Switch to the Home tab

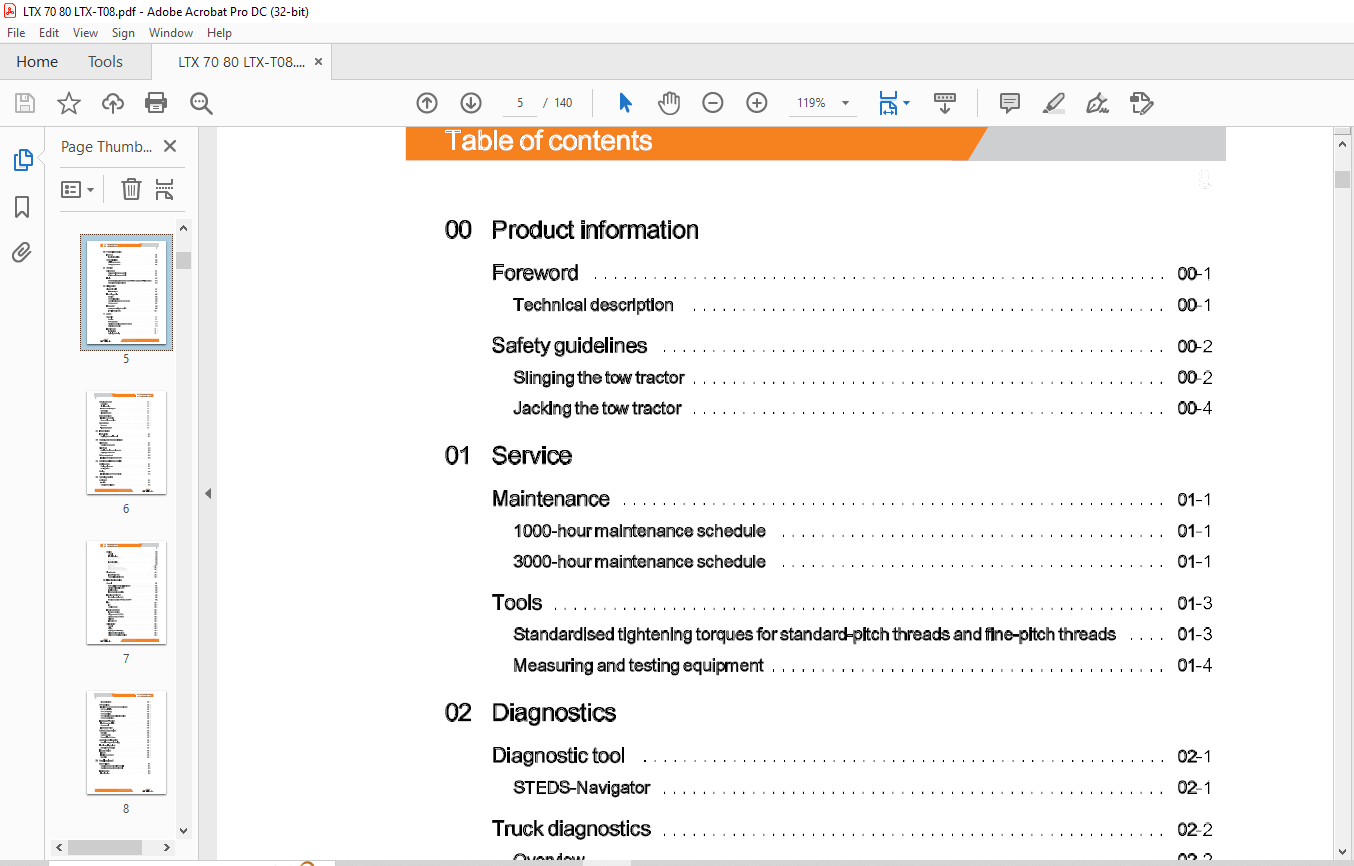[x=37, y=62]
